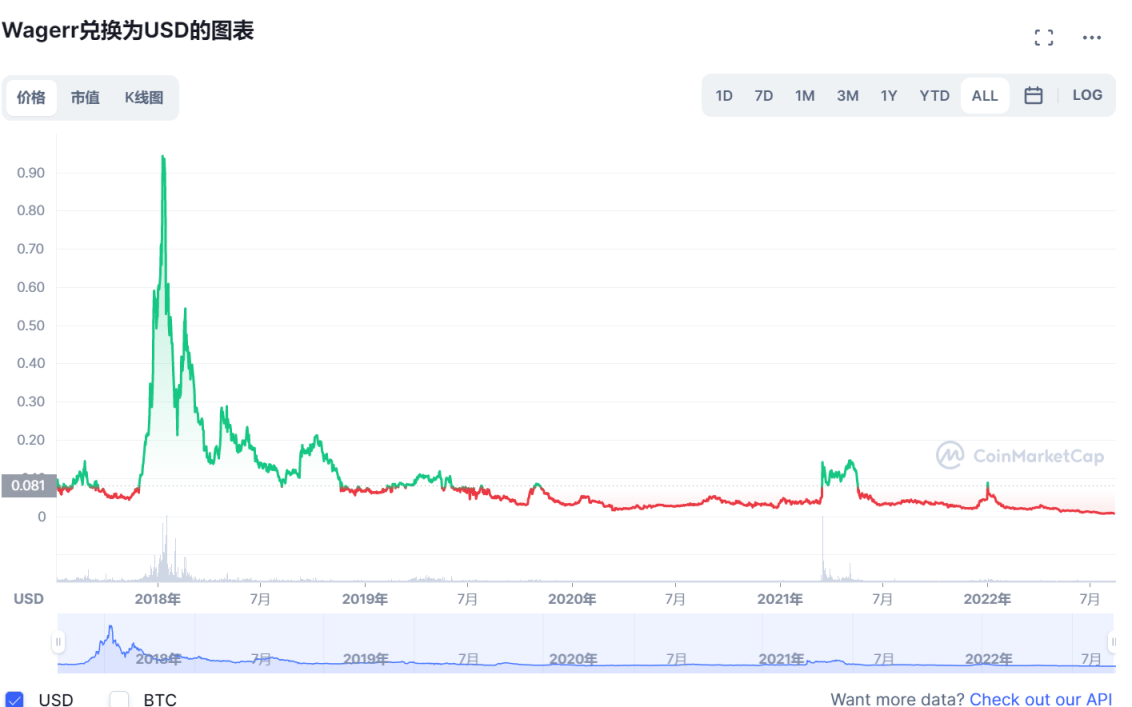Select the 价格 tab

point(33,97)
